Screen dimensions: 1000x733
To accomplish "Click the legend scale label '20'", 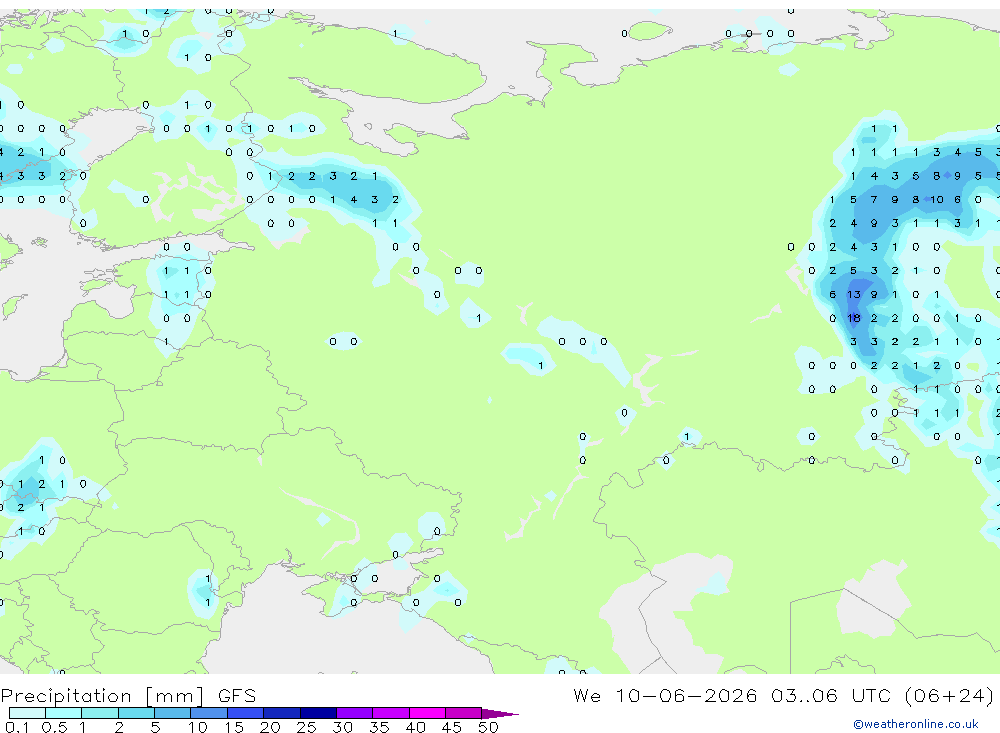I will [x=270, y=727].
